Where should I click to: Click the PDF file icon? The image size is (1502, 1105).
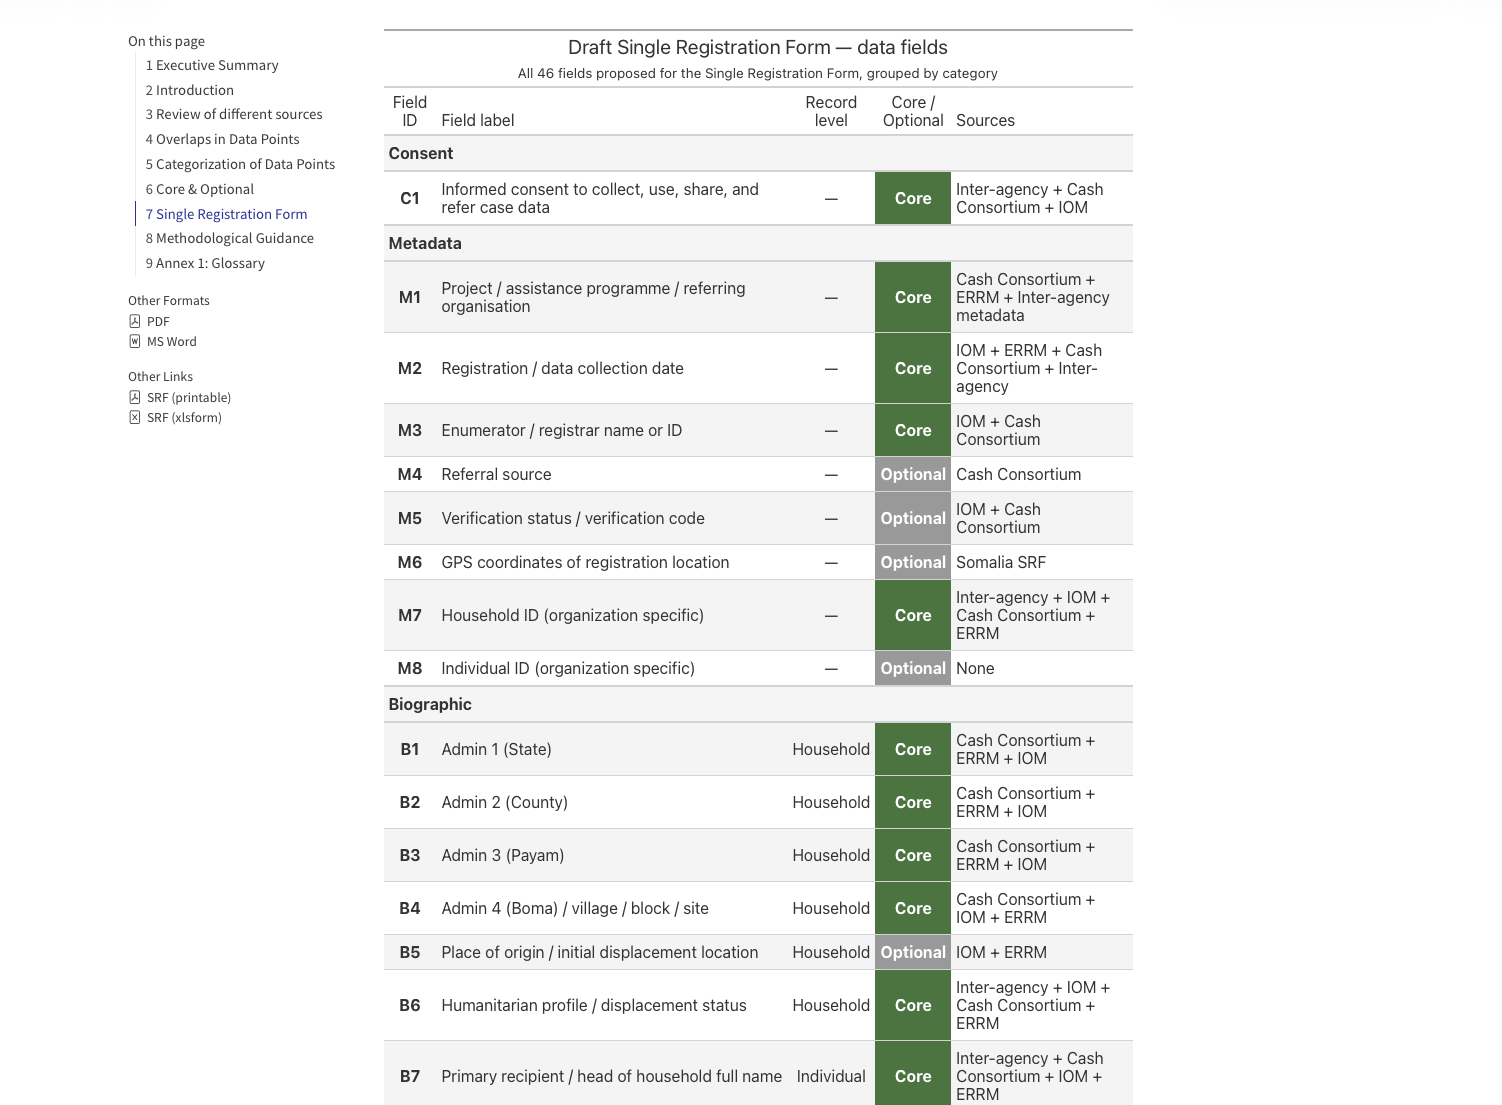click(x=134, y=321)
